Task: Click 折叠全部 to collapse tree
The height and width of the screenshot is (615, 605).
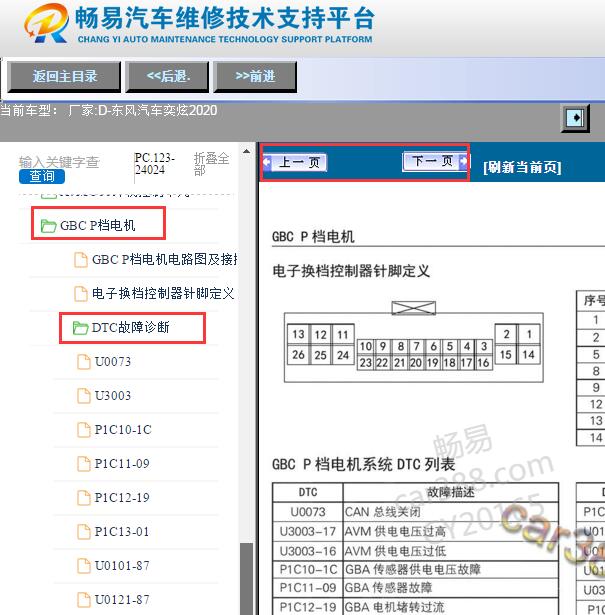Action: click(x=211, y=164)
